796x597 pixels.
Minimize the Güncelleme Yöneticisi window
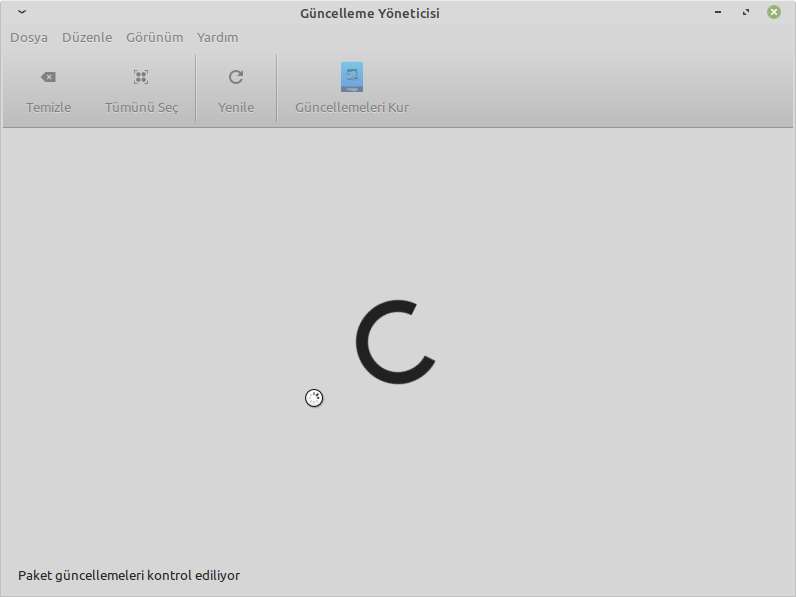718,12
